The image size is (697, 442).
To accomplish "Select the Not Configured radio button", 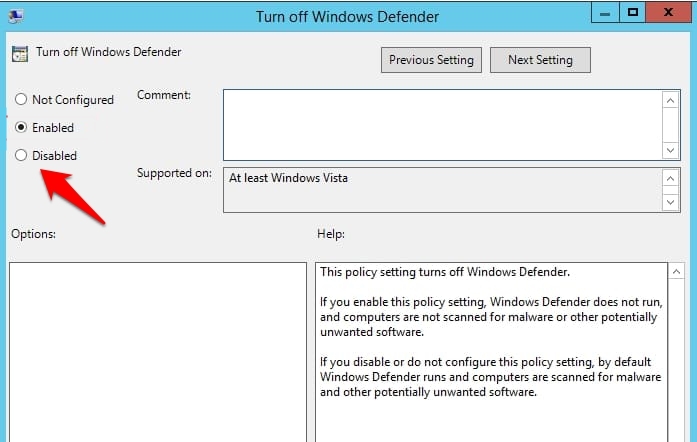I will click(x=21, y=99).
